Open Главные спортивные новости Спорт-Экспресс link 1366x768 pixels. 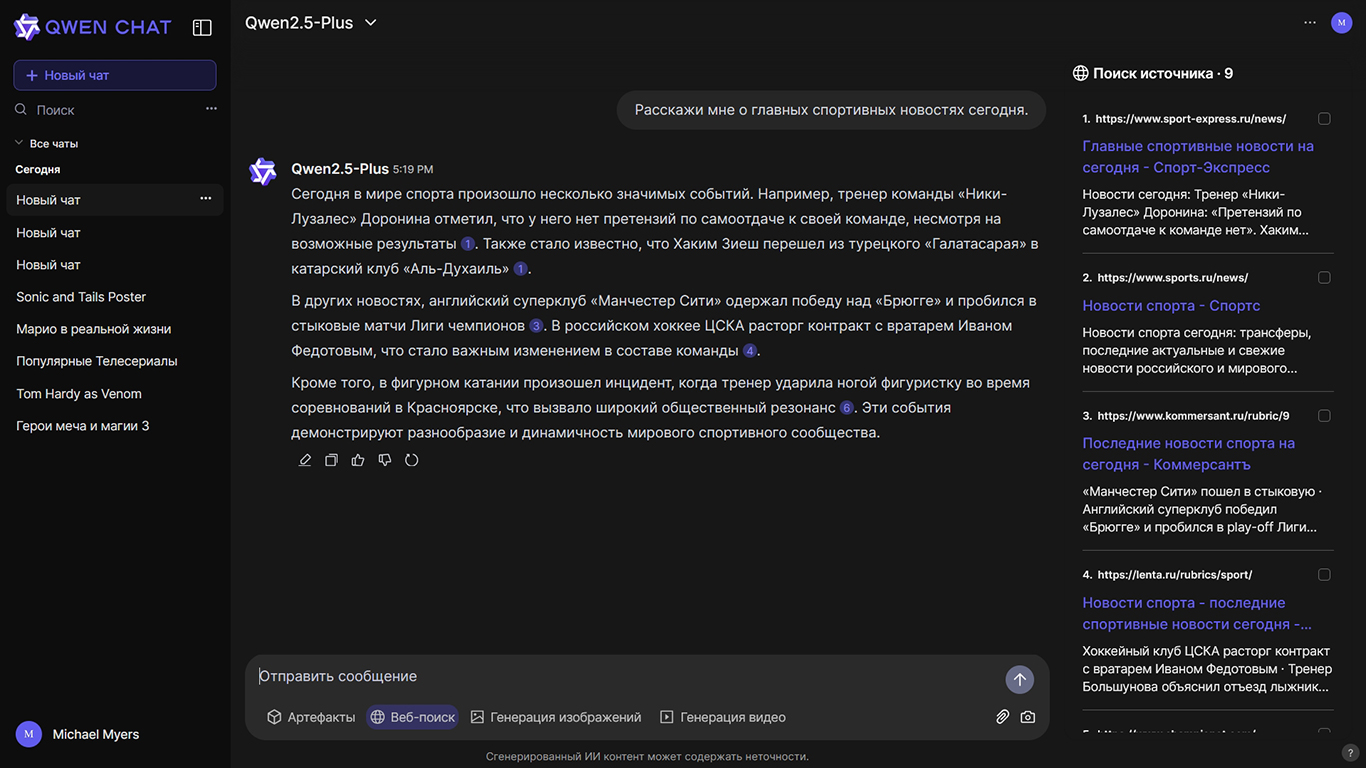click(x=1198, y=157)
